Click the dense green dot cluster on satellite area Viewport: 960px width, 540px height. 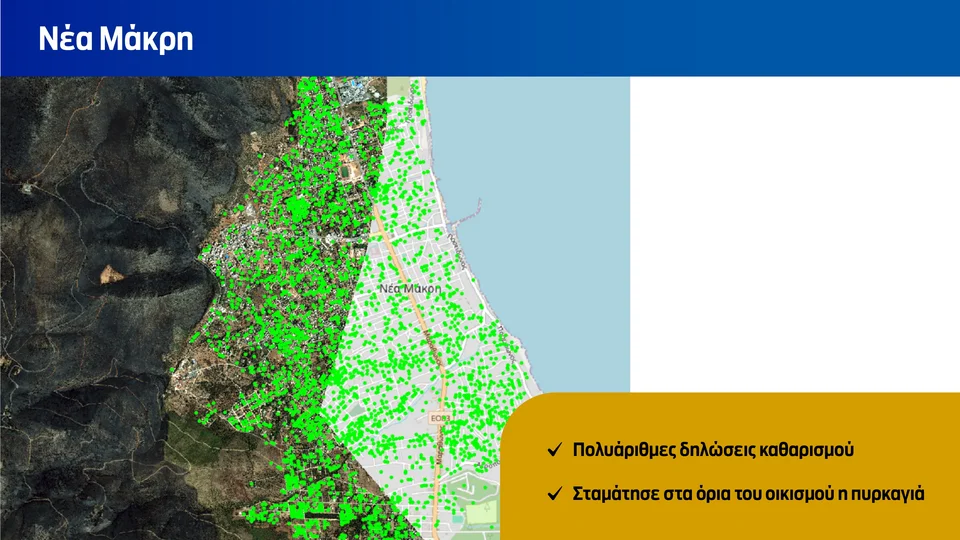(298, 208)
